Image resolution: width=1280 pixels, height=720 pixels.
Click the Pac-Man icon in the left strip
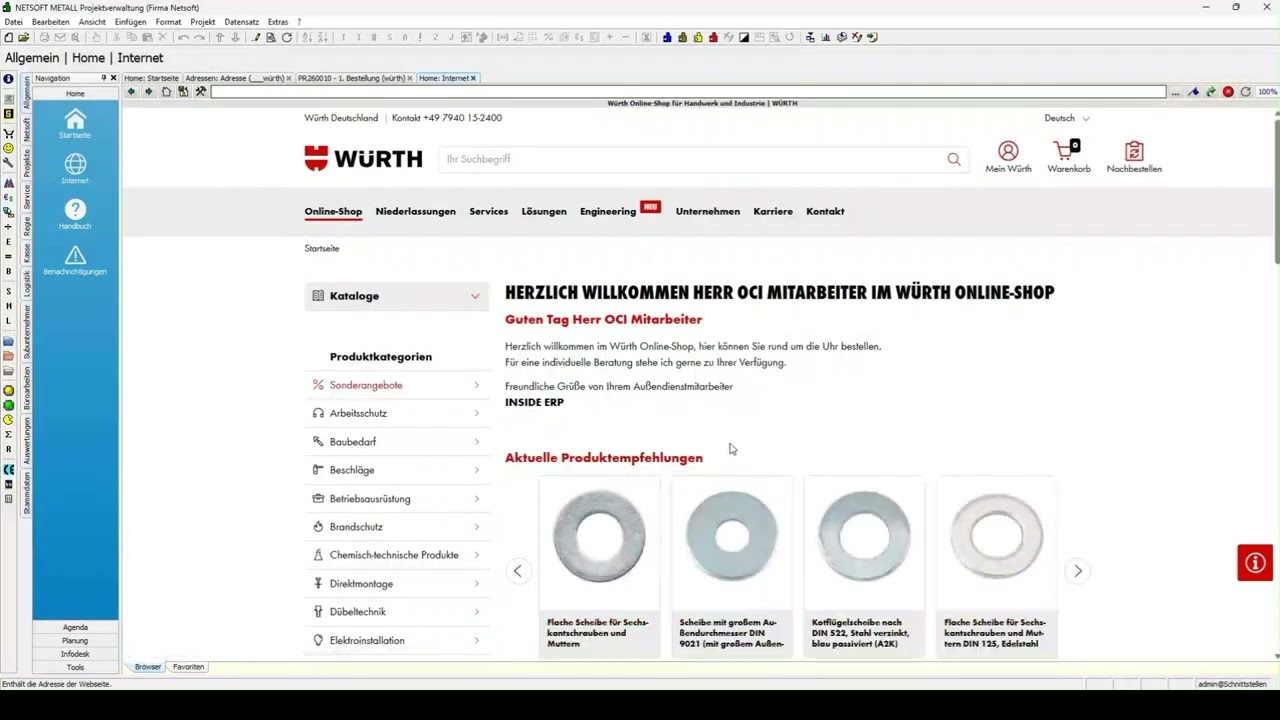(x=9, y=420)
